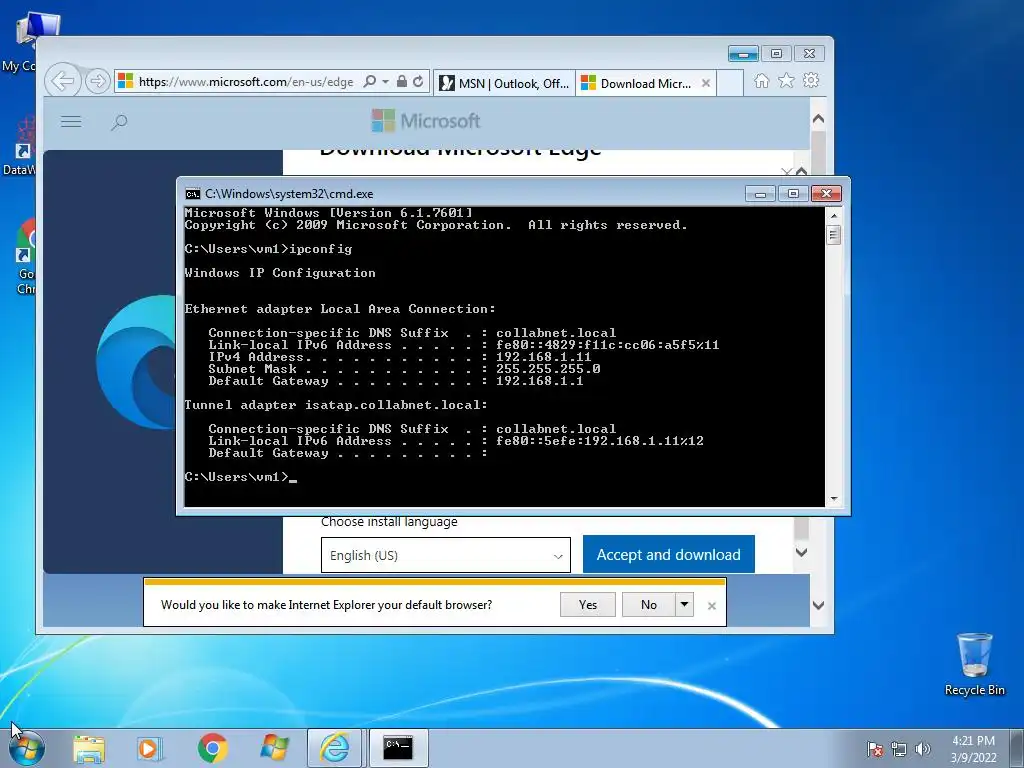Open the Windows Start menu

tap(27, 748)
